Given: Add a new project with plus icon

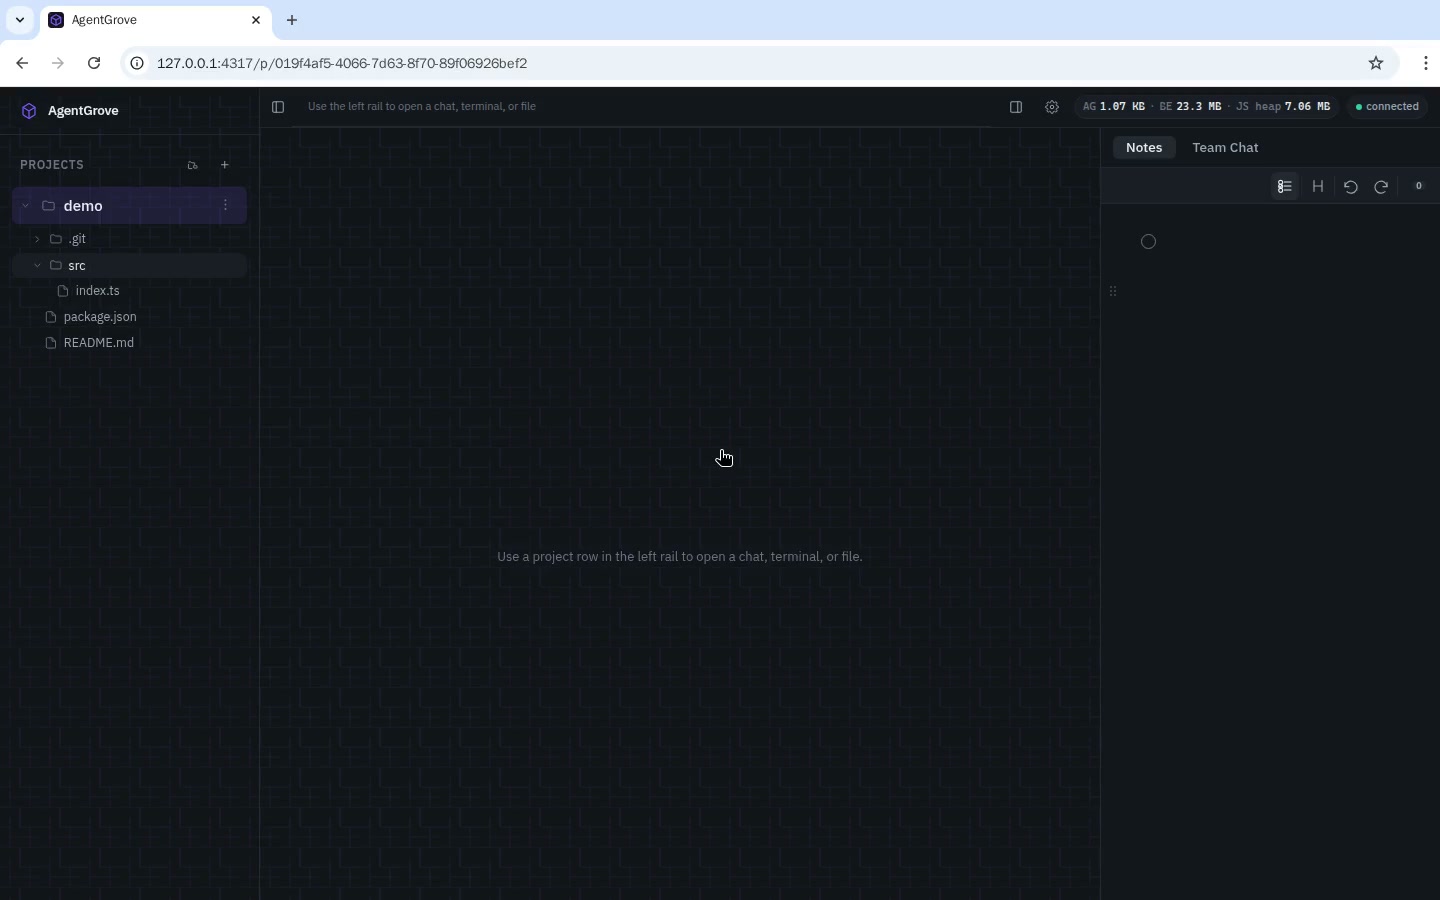Looking at the screenshot, I should coord(225,165).
